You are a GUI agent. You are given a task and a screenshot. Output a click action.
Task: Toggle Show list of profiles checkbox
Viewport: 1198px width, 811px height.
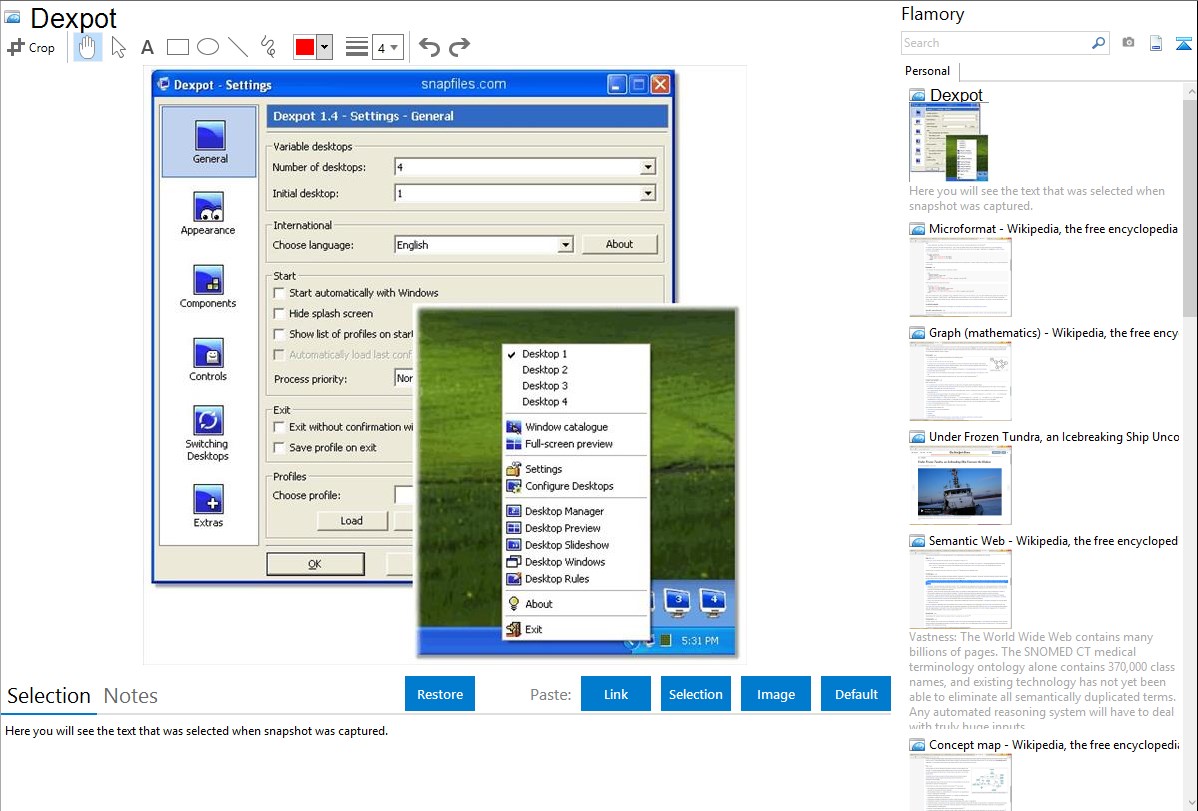click(279, 334)
